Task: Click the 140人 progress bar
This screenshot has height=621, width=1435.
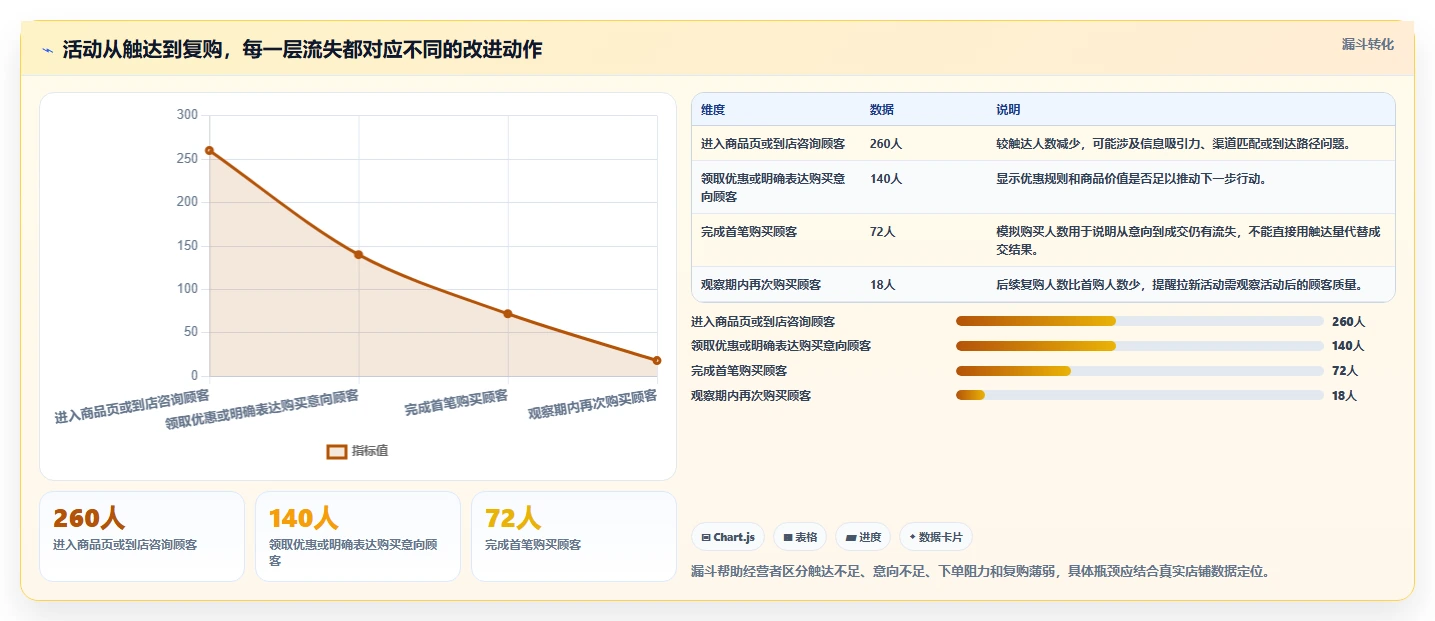Action: coord(1139,346)
